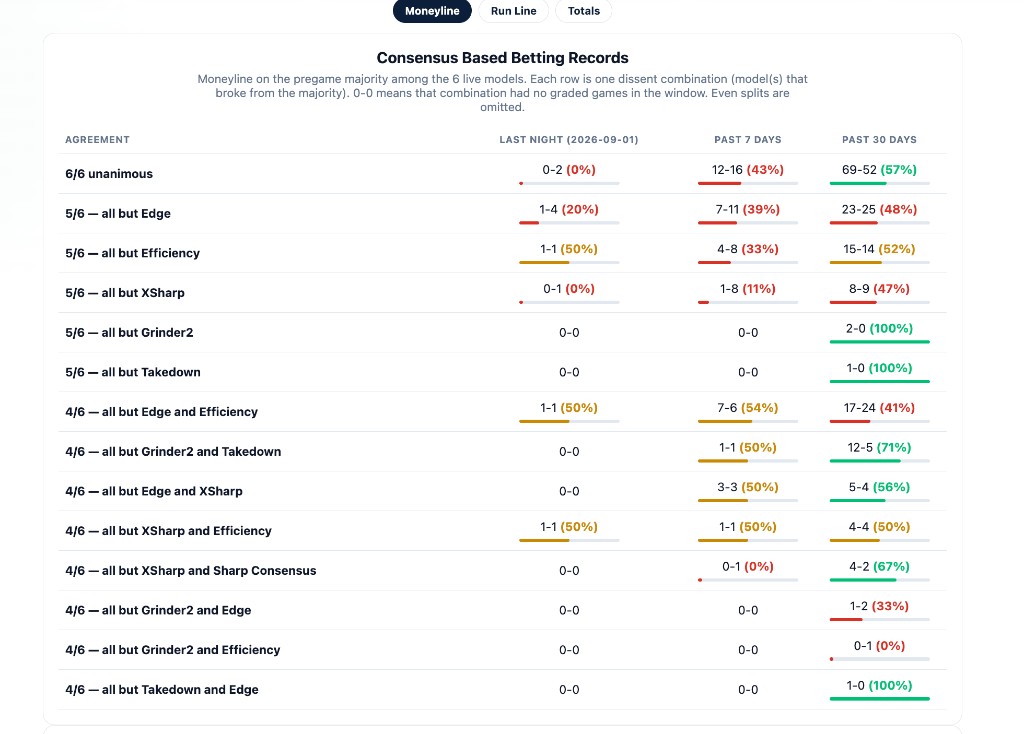Select the 5/6 — all but Edge row label
Screen dimensions: 1024x734
118,214
